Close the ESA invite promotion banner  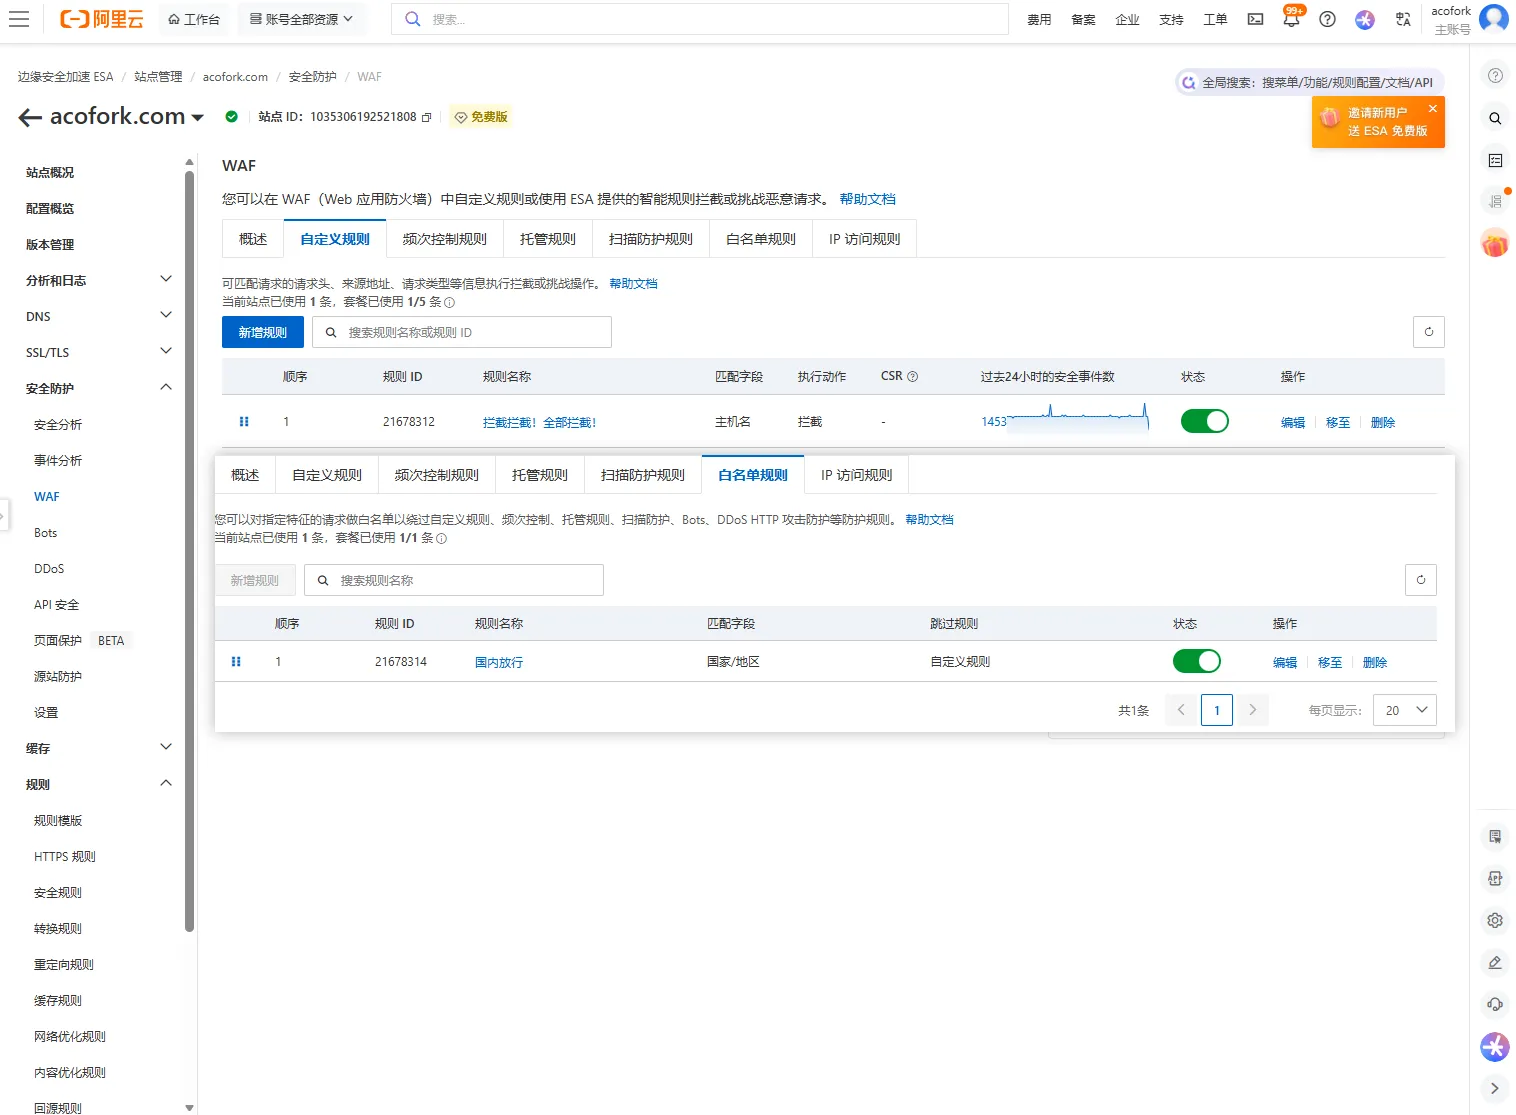(x=1433, y=108)
